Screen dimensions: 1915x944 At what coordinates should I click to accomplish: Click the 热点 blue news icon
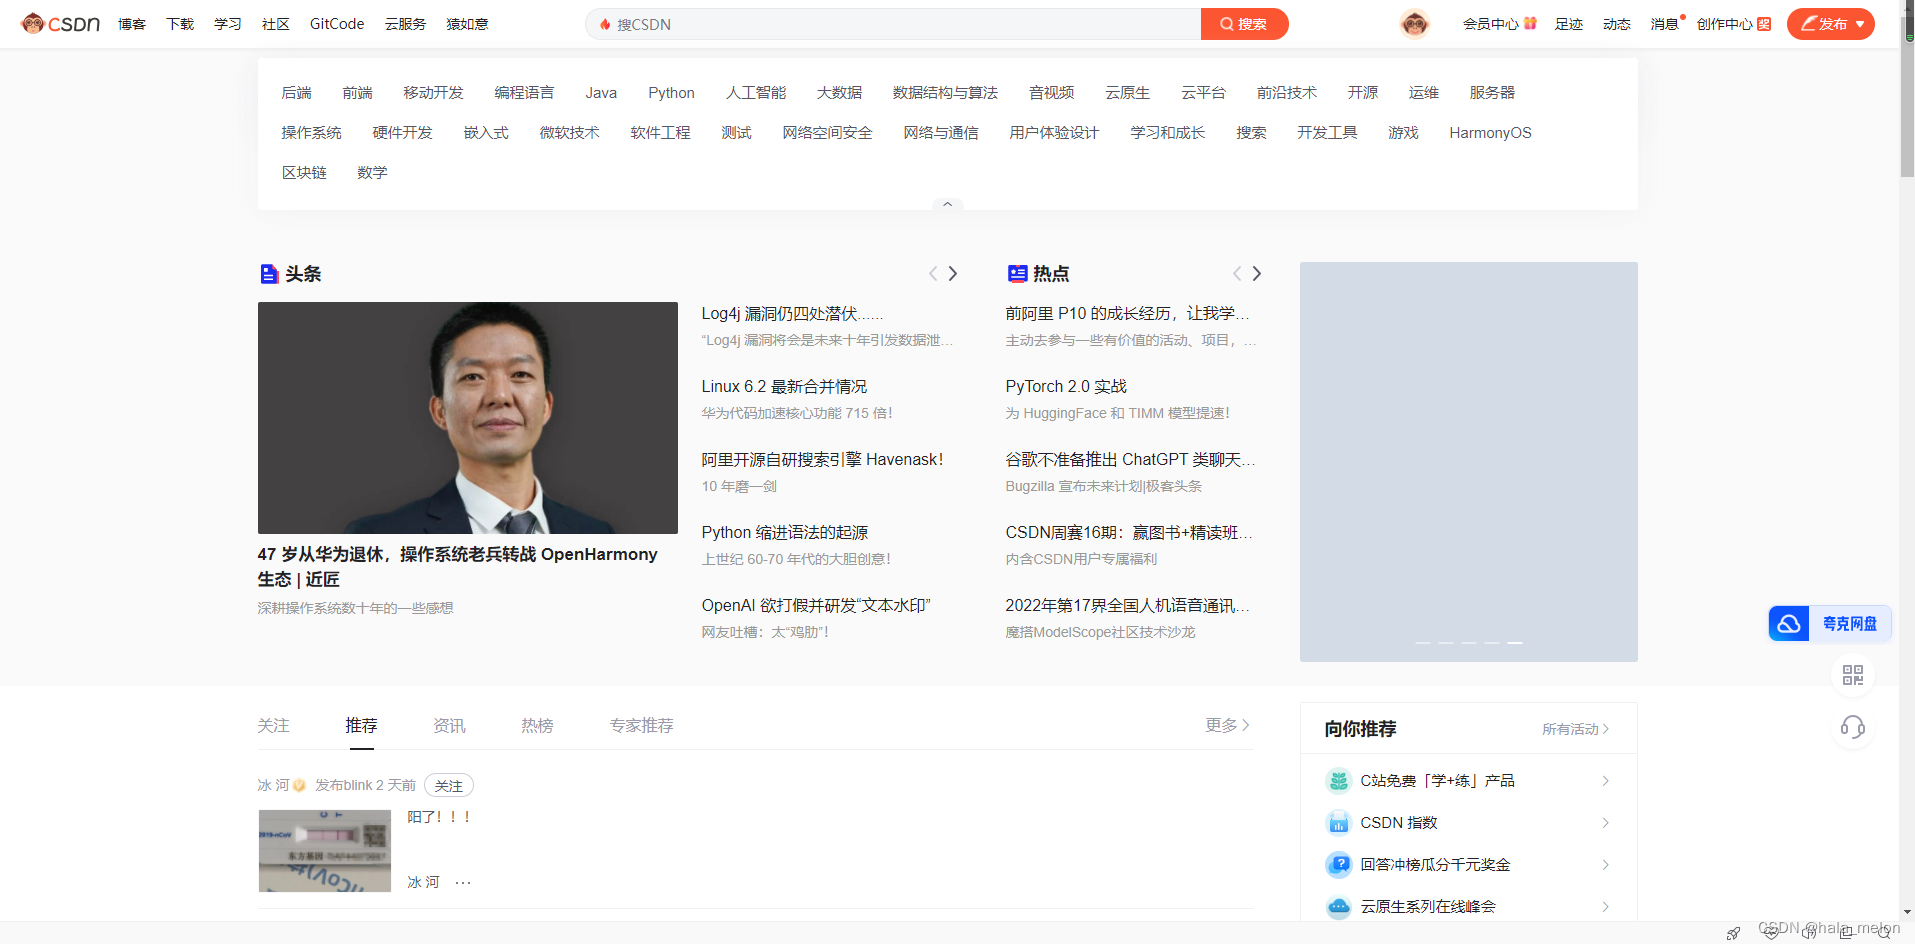click(x=1017, y=274)
